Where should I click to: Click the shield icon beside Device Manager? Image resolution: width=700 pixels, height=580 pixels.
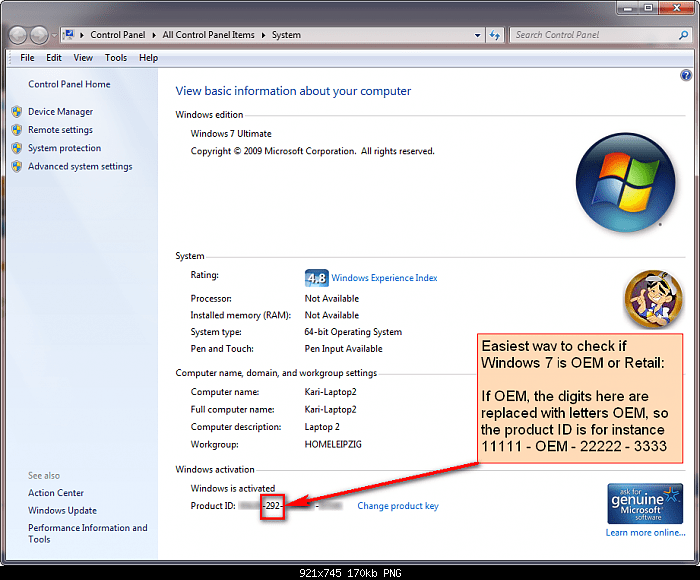click(x=17, y=112)
